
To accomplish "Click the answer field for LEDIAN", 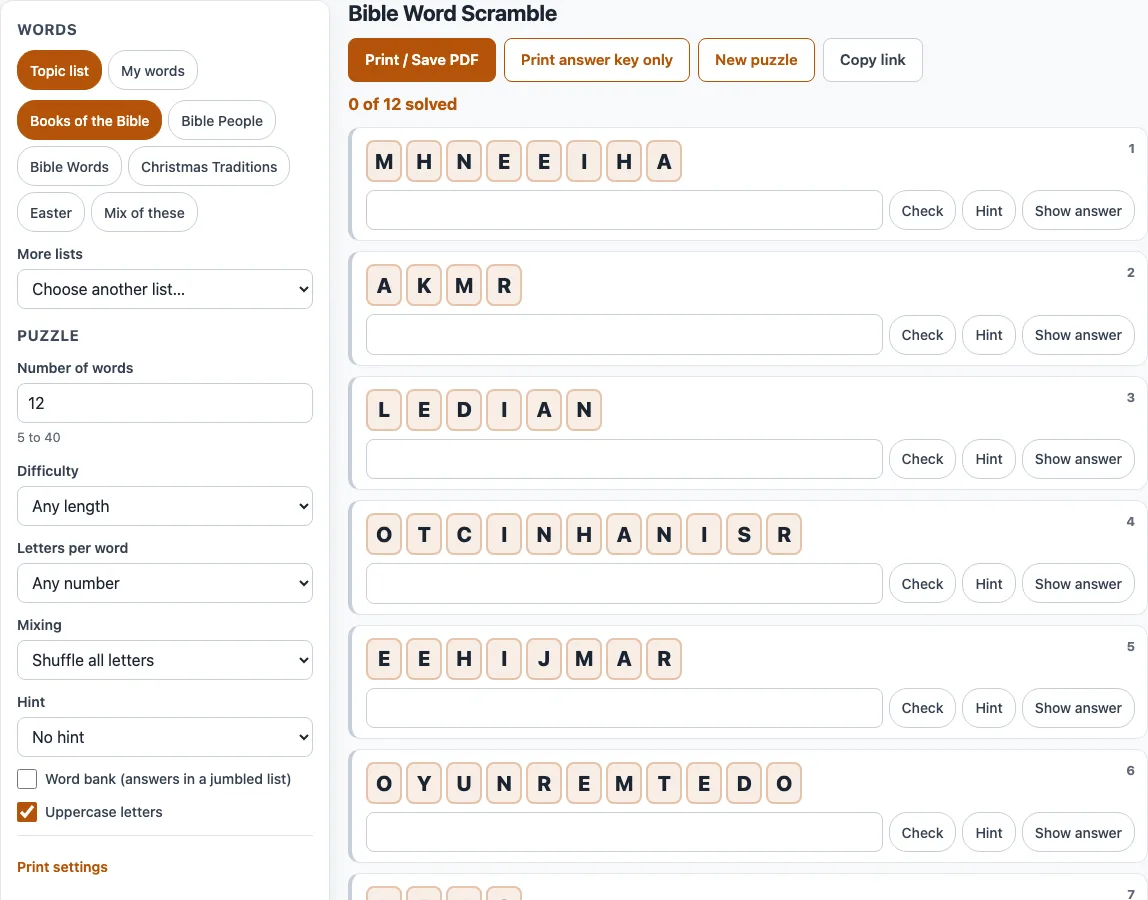I will click(x=625, y=459).
